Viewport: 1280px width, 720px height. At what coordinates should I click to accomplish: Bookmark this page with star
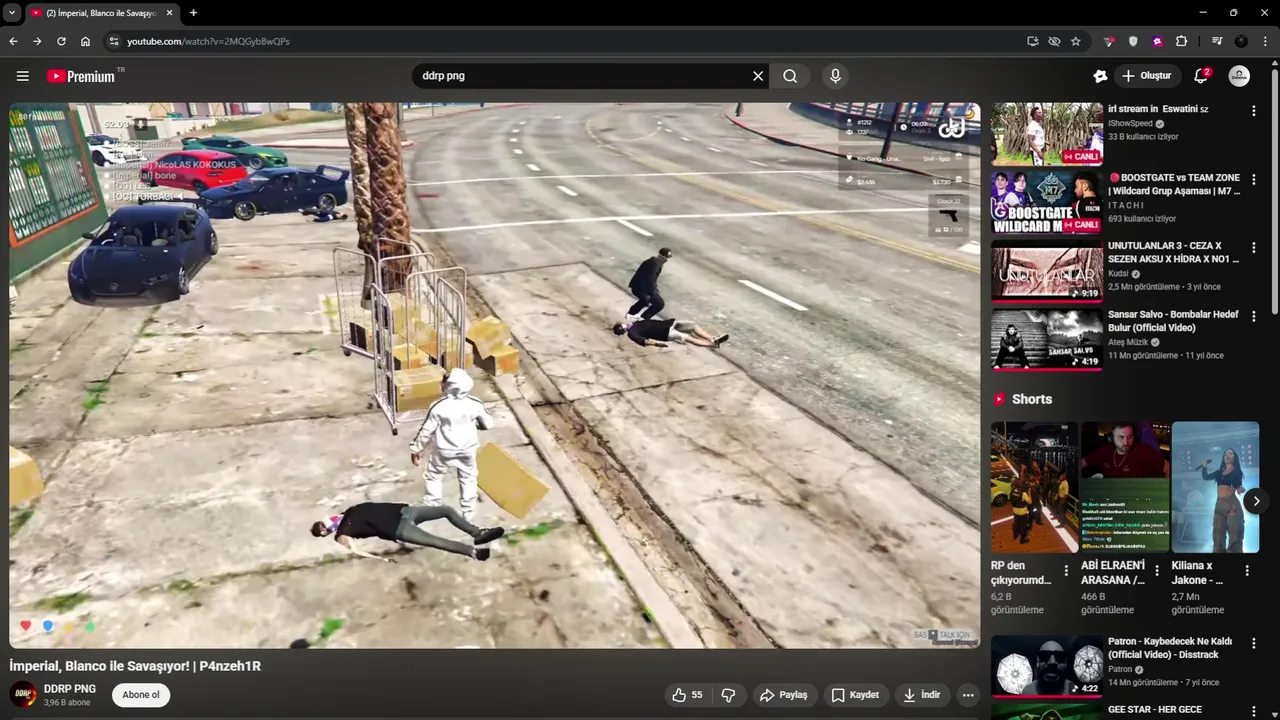pyautogui.click(x=1076, y=41)
